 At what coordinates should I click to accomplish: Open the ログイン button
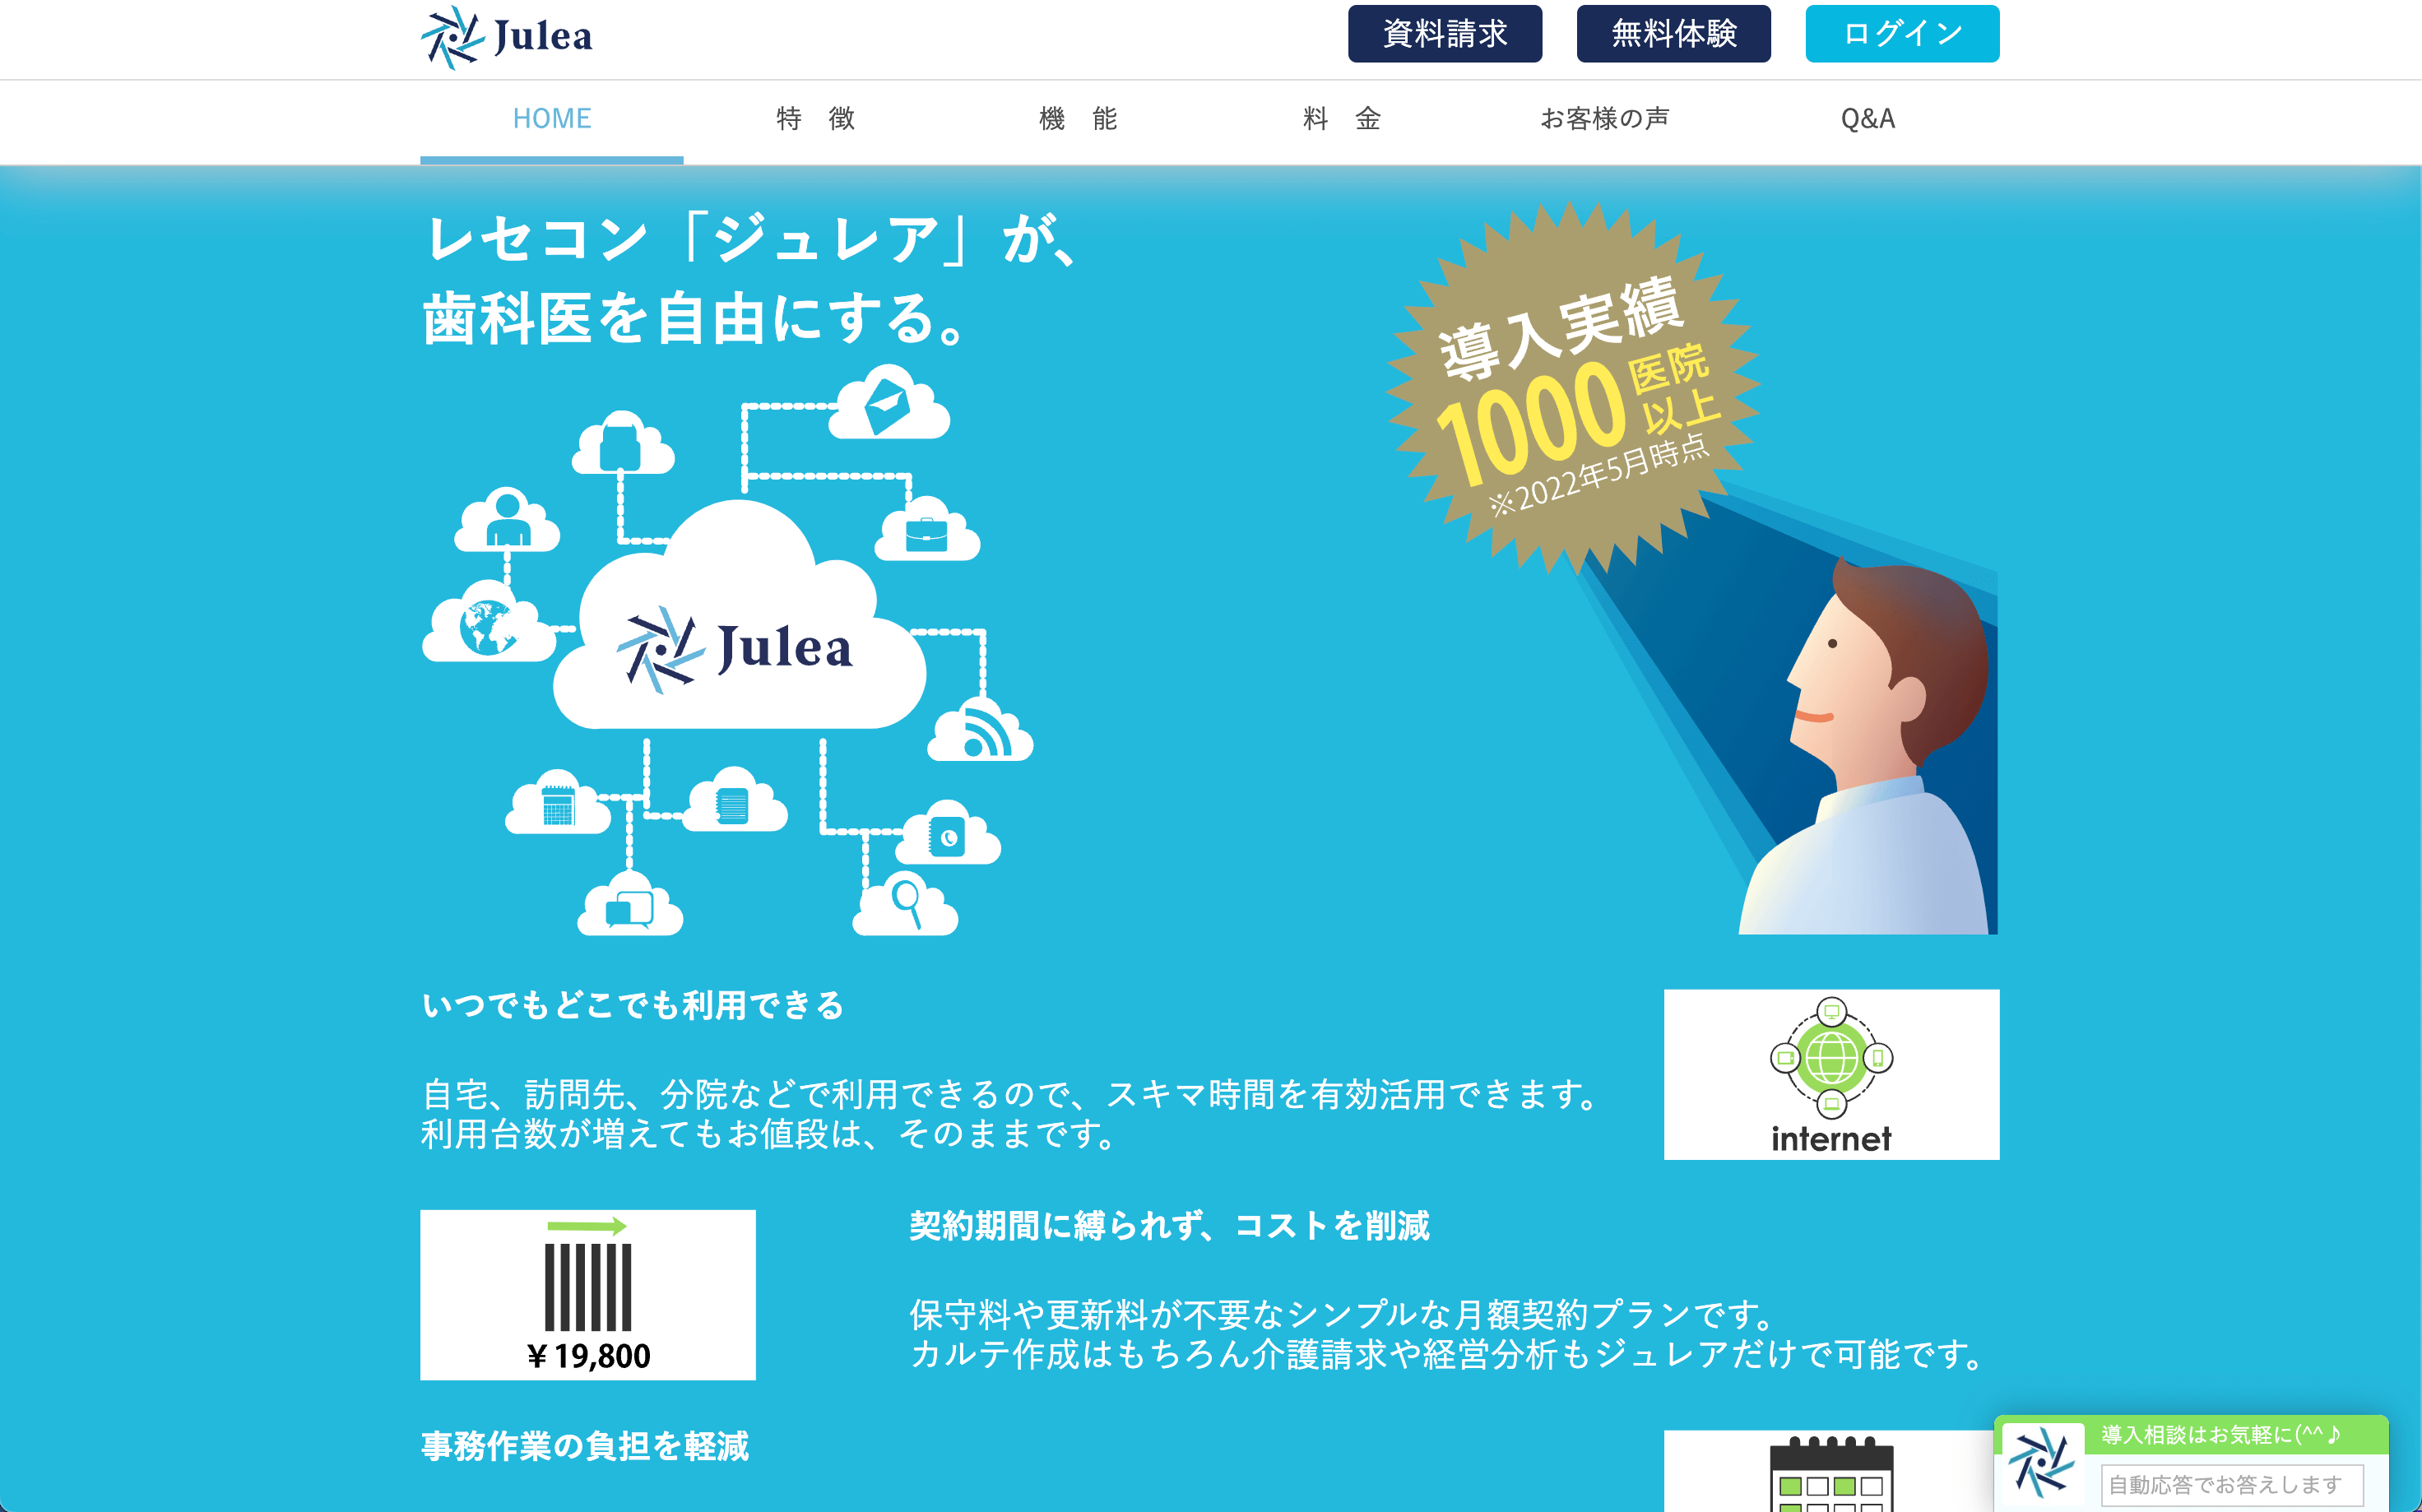tap(1902, 34)
